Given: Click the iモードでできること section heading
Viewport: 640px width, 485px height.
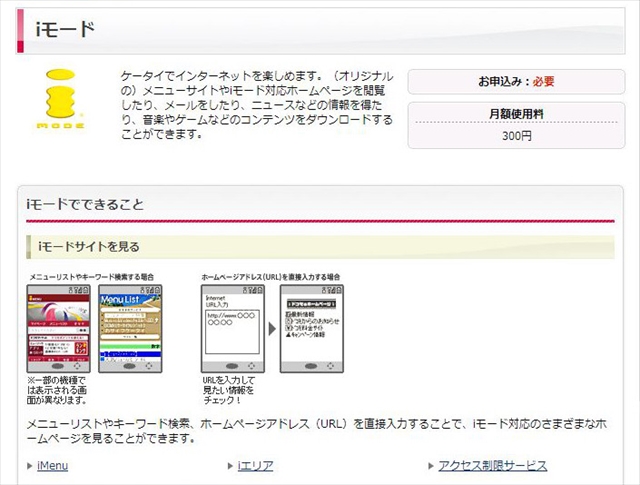Looking at the screenshot, I should click(x=85, y=204).
